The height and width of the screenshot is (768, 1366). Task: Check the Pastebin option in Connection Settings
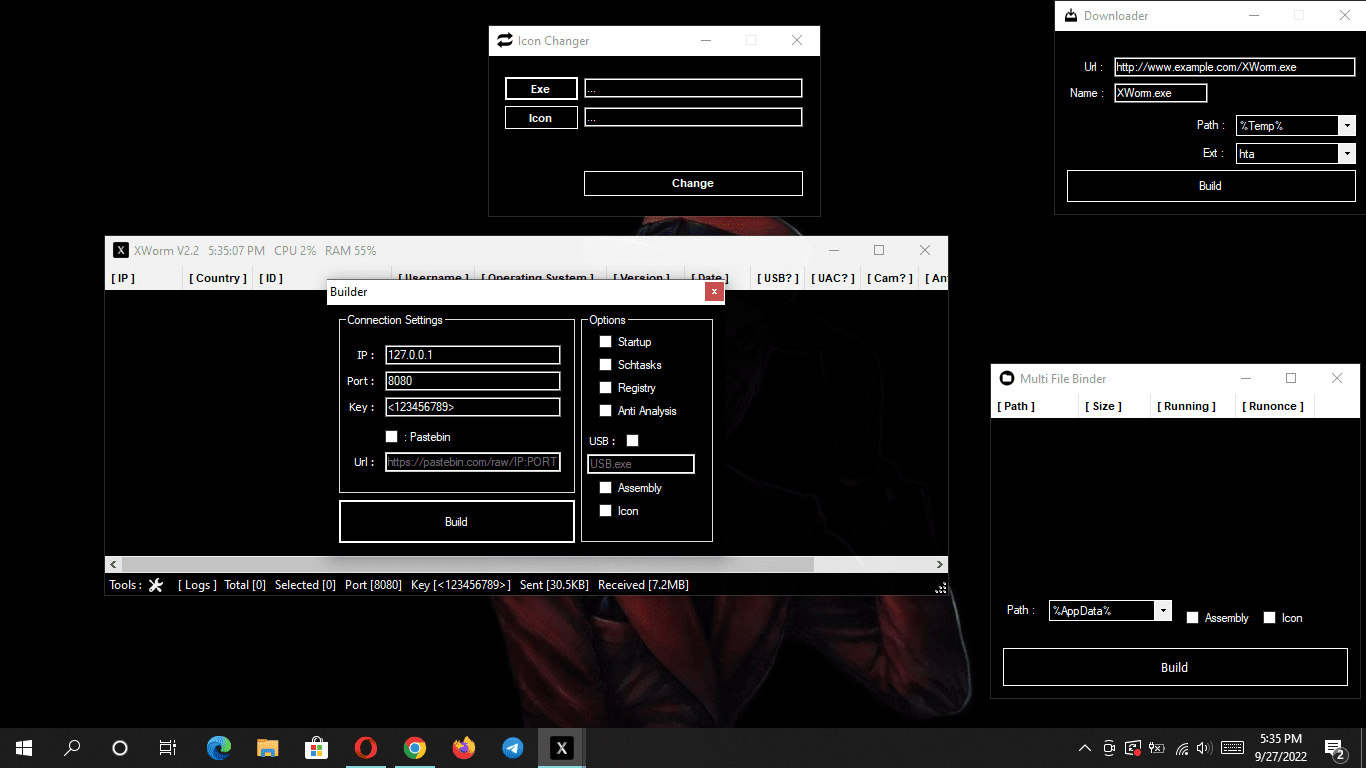[x=391, y=436]
